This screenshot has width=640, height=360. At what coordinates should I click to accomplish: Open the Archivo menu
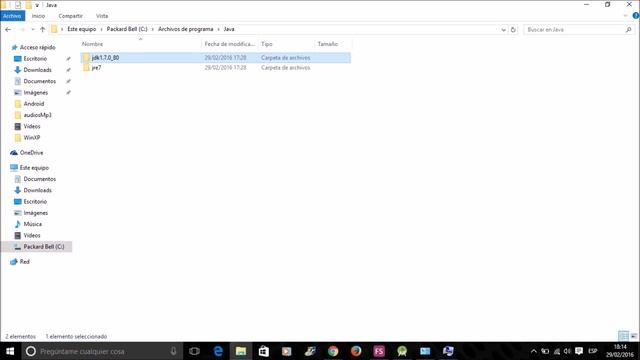point(12,16)
